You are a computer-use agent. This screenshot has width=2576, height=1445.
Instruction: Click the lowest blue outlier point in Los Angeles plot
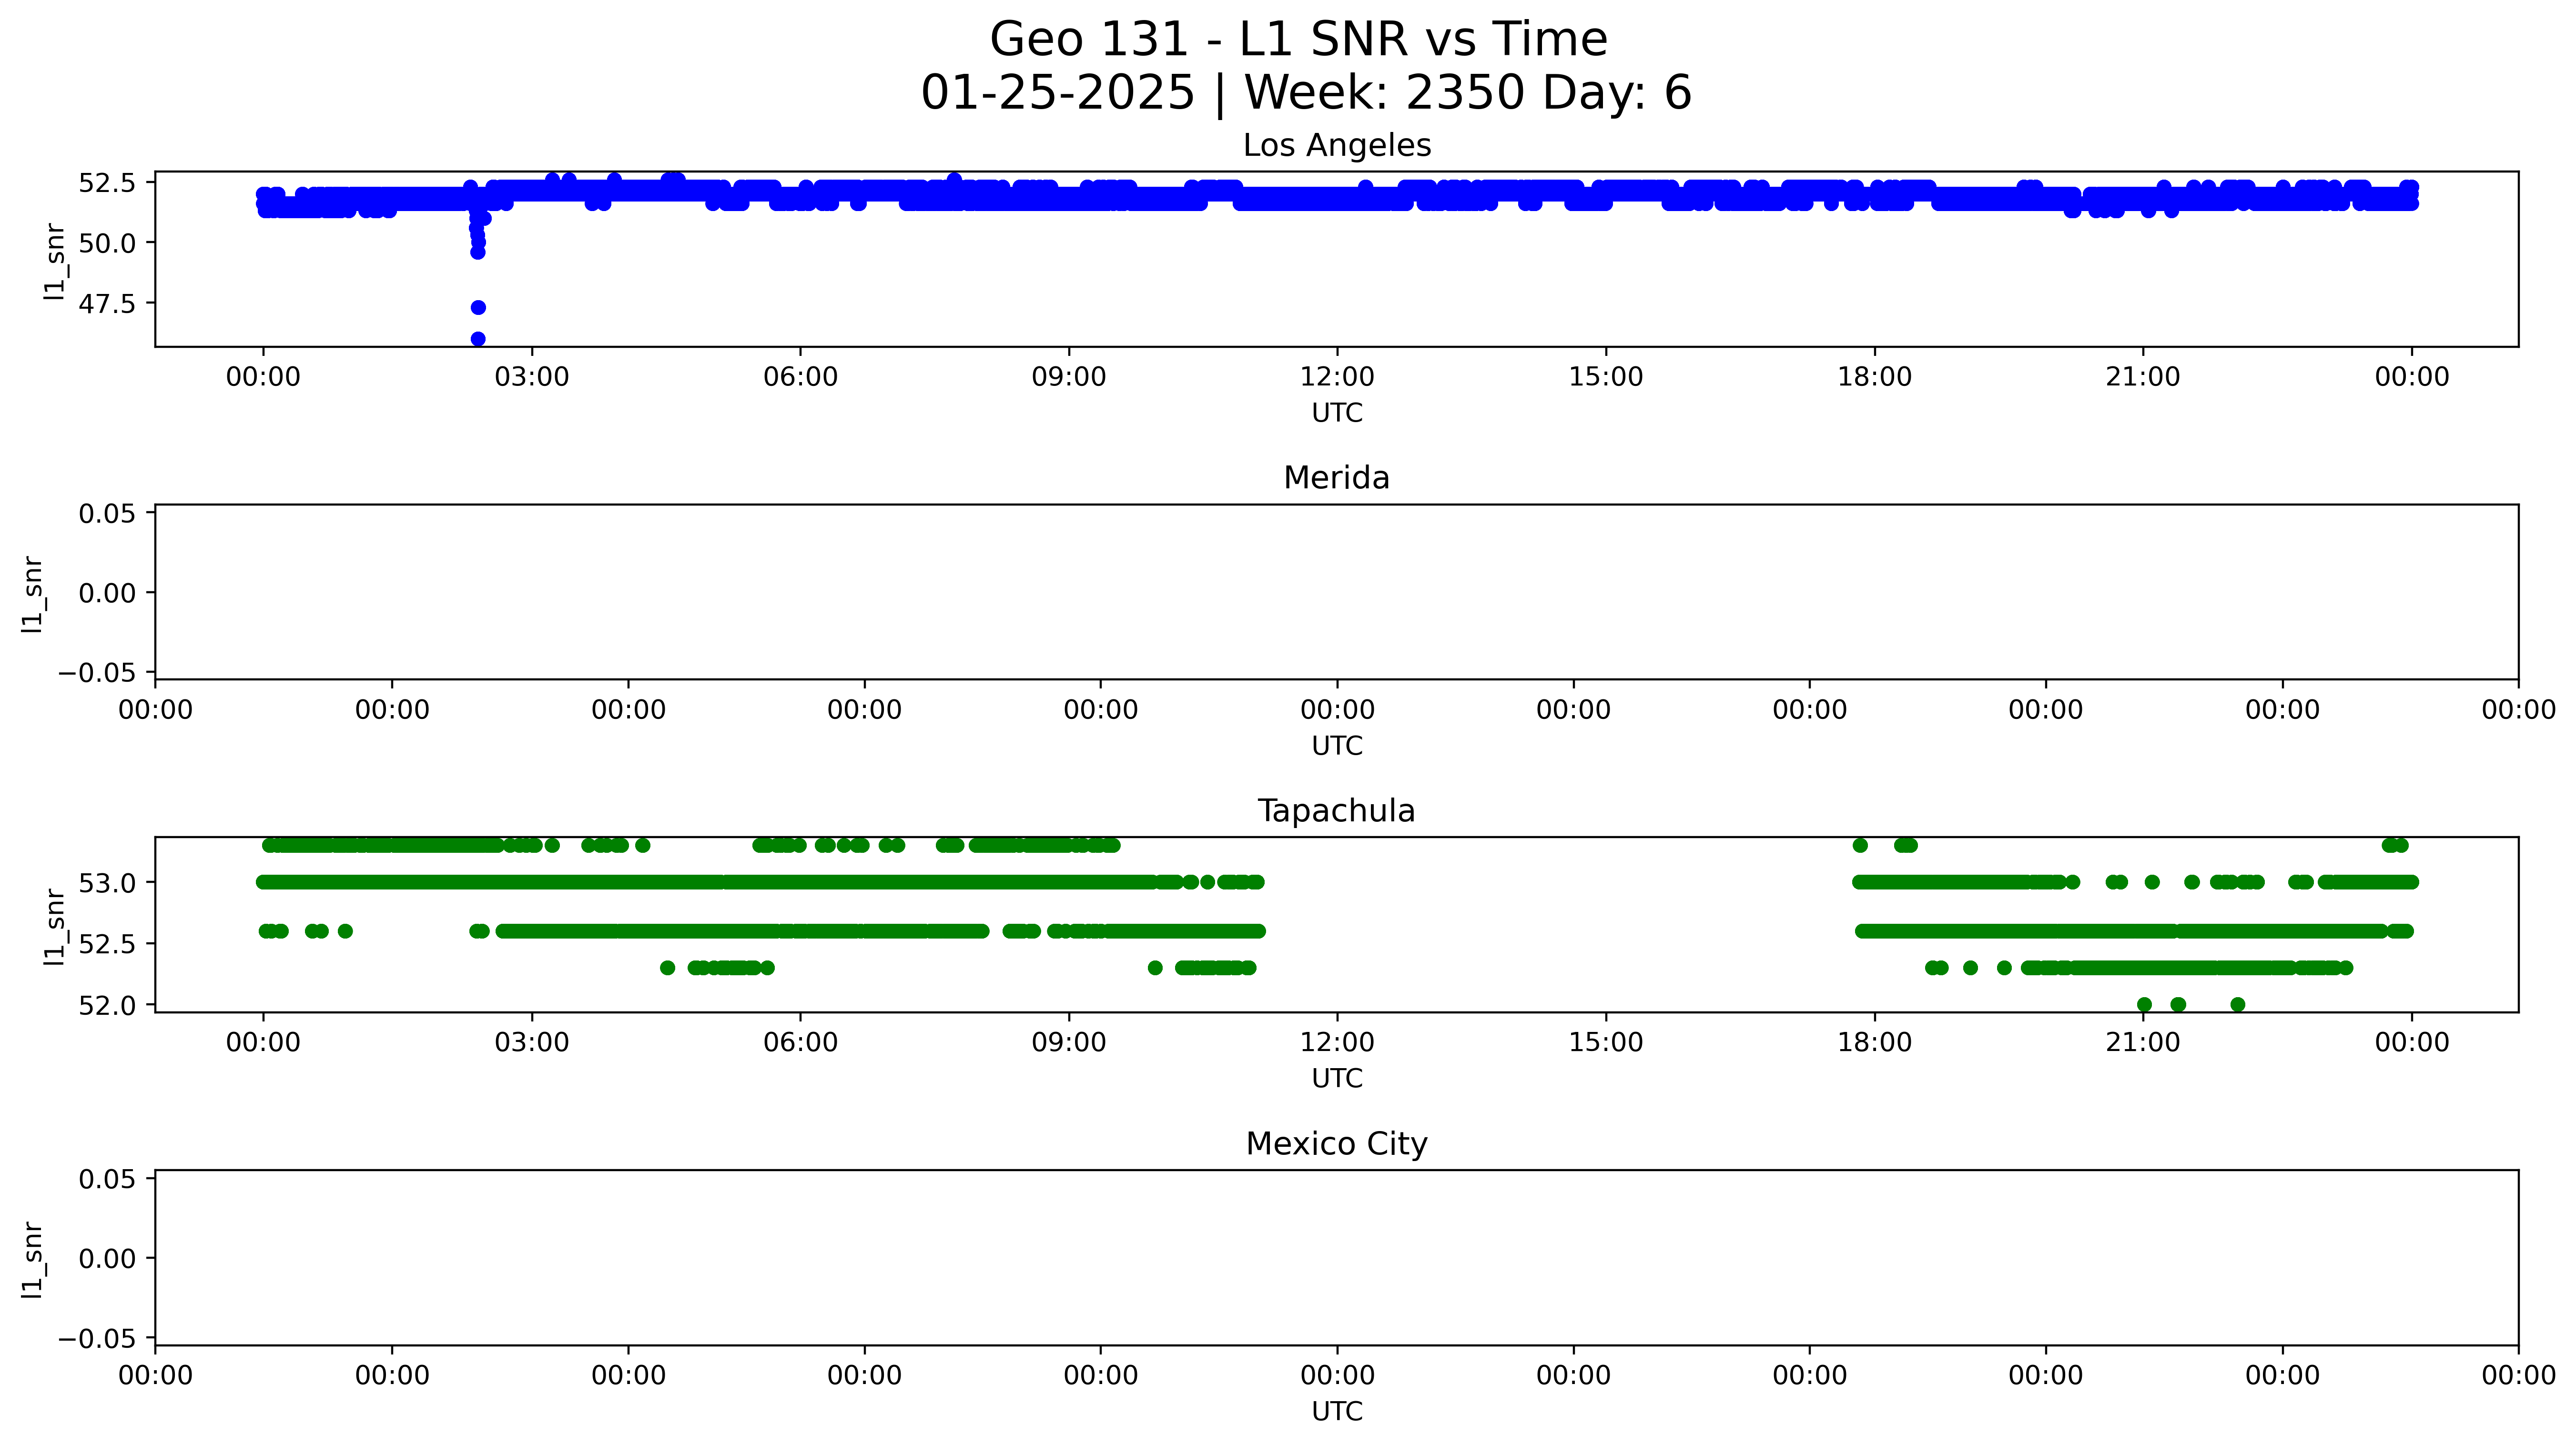tap(478, 339)
